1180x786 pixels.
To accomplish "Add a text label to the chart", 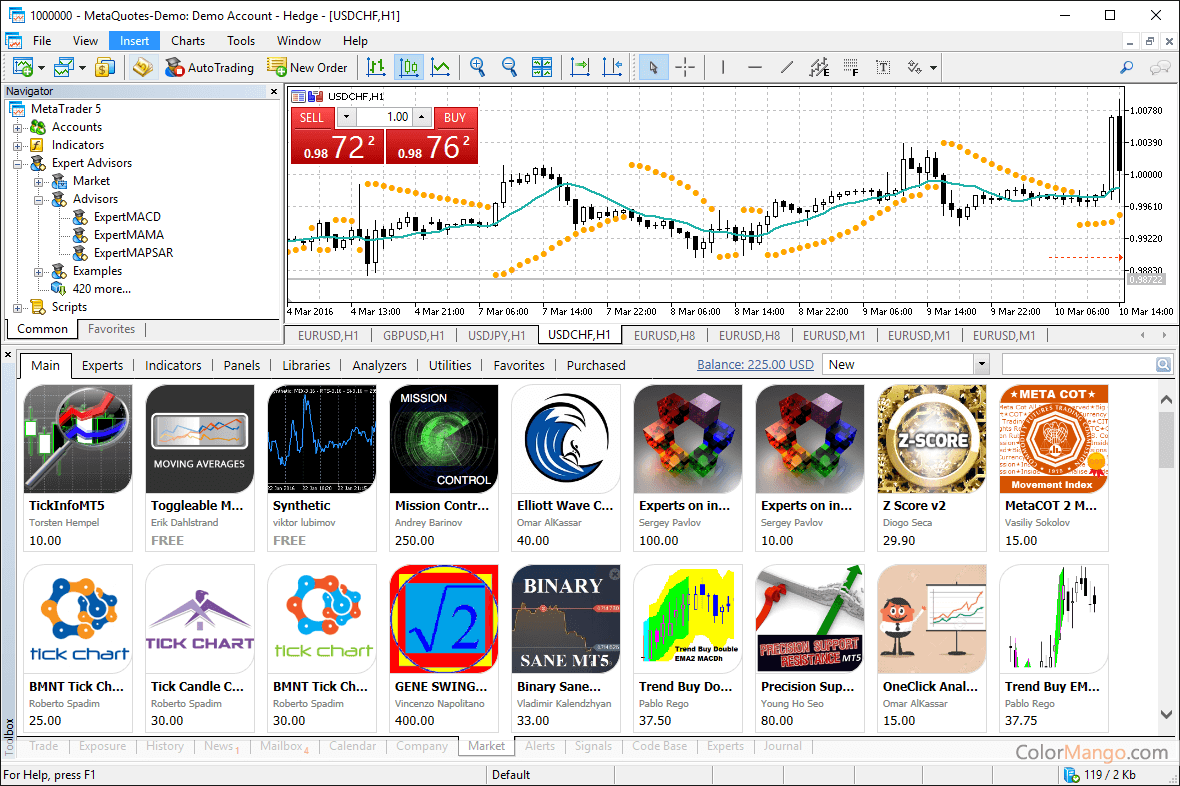I will tap(882, 67).
